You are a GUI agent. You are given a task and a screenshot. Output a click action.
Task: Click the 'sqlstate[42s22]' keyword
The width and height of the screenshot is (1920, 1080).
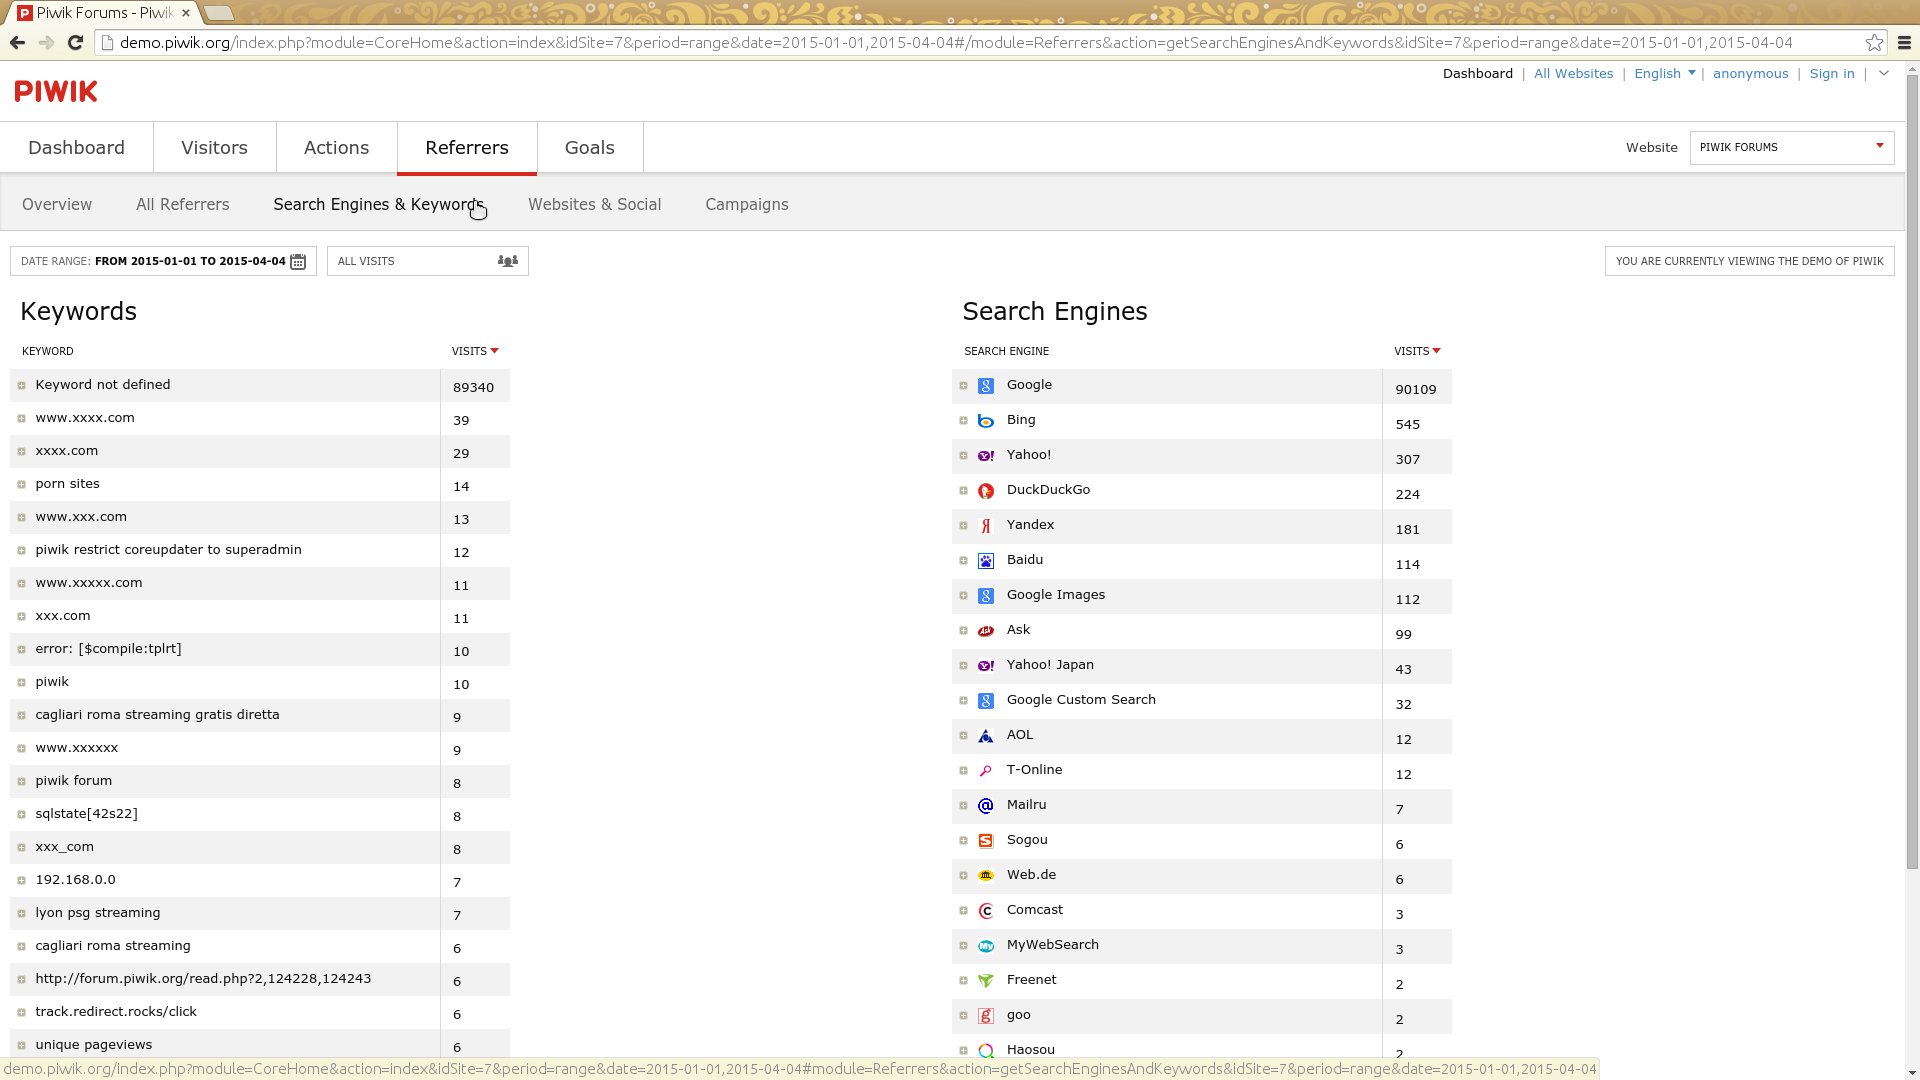(x=86, y=814)
